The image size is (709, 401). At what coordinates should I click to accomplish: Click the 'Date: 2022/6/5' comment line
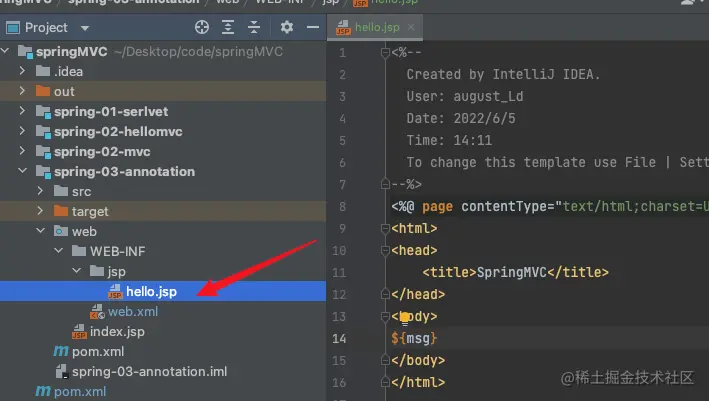pos(461,118)
